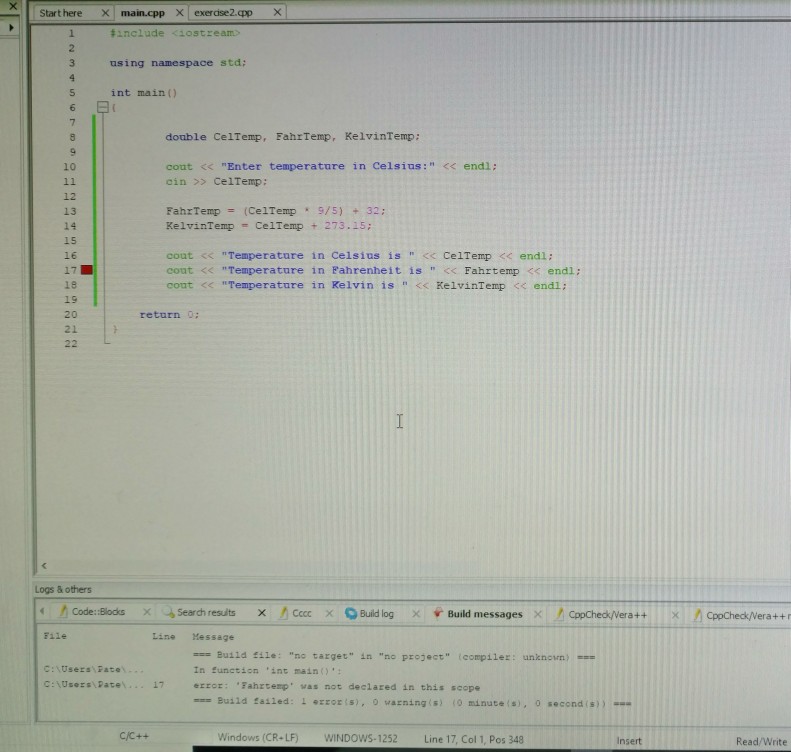791x752 pixels.
Task: Close the Build messages tab
Action: click(x=538, y=614)
